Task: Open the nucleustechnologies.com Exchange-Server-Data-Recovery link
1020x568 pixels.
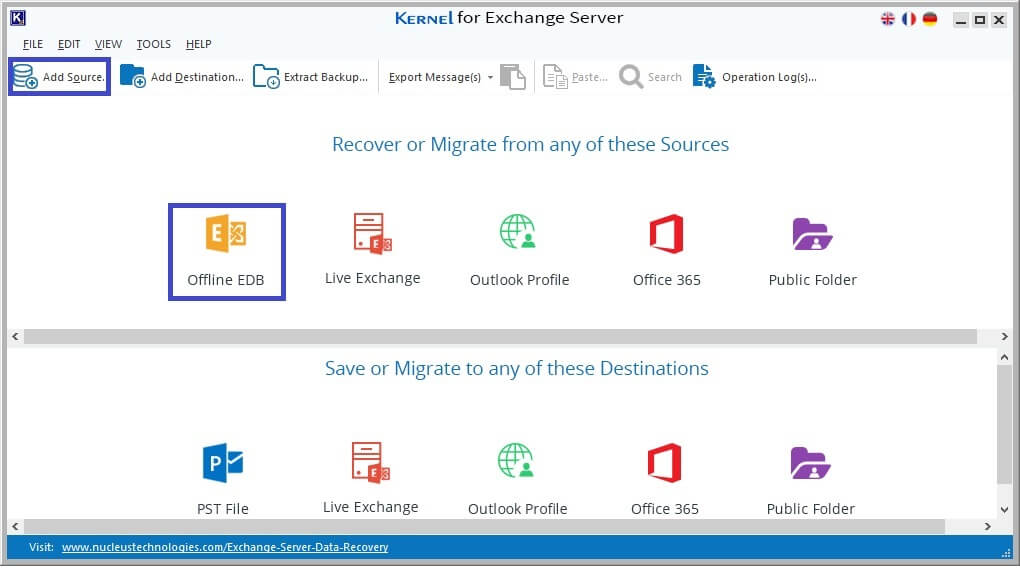Action: [x=225, y=547]
